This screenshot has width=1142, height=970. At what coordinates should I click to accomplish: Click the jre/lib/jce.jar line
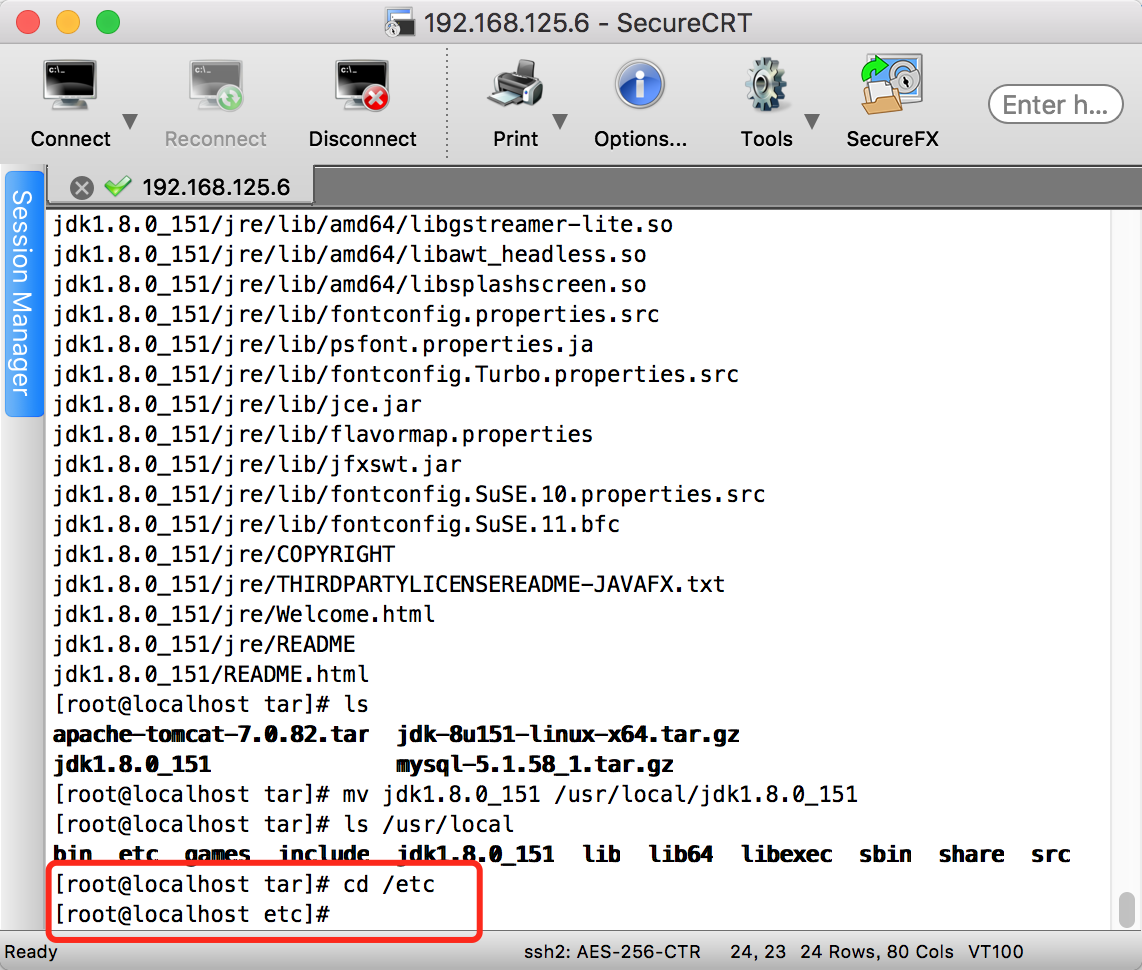237,404
